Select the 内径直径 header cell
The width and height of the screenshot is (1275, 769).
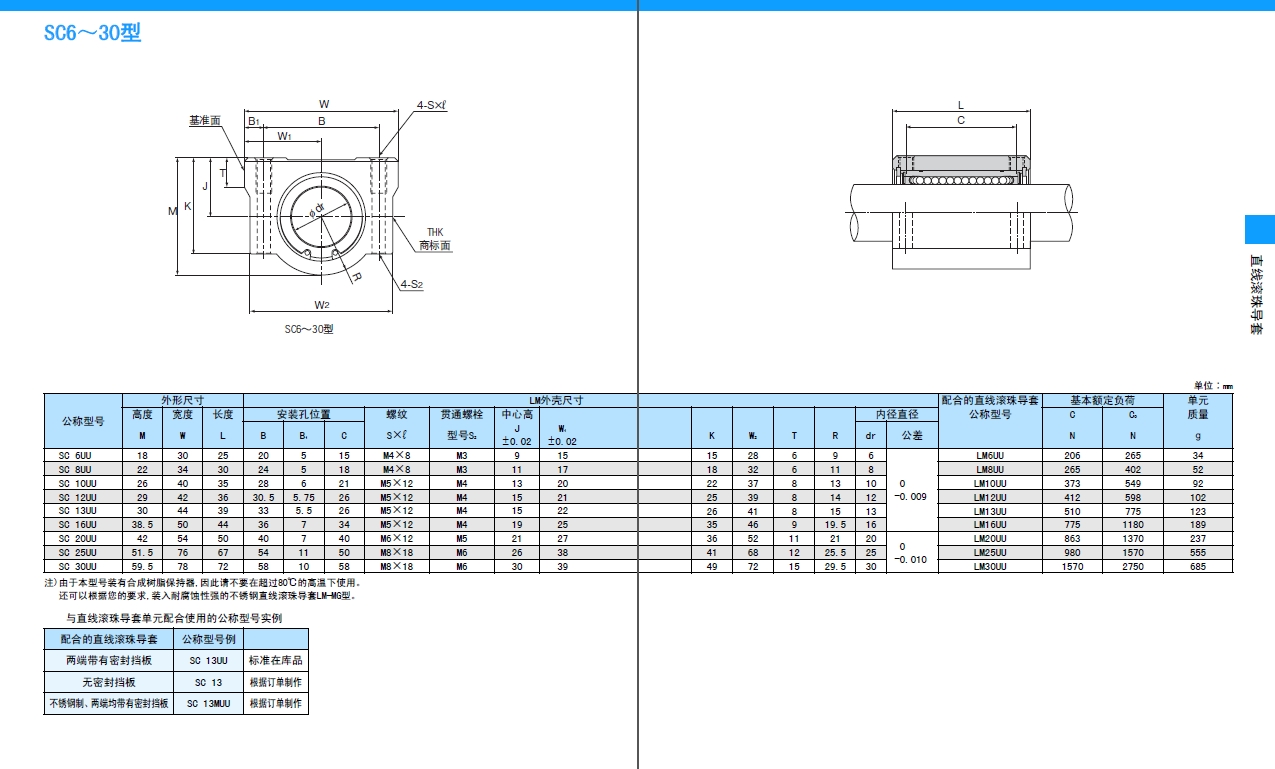point(896,414)
